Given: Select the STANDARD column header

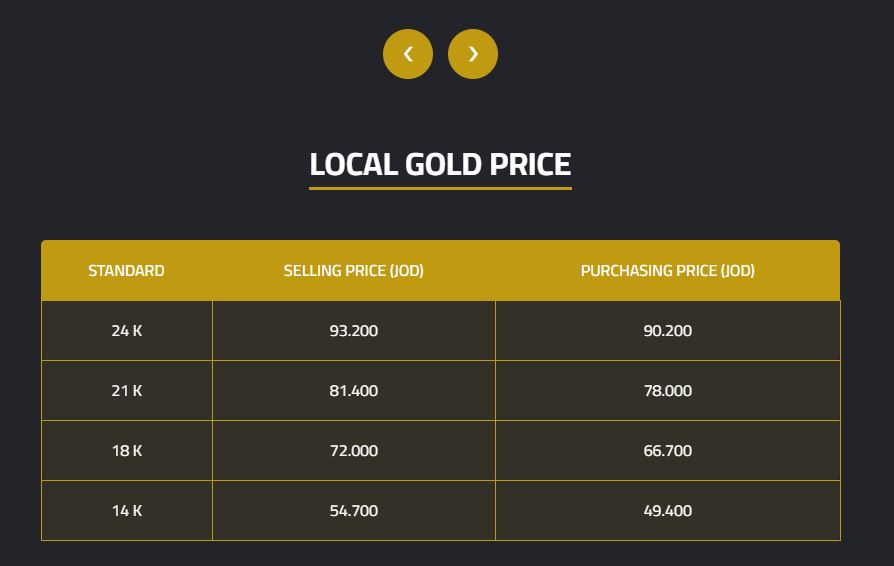Looking at the screenshot, I should pos(126,271).
